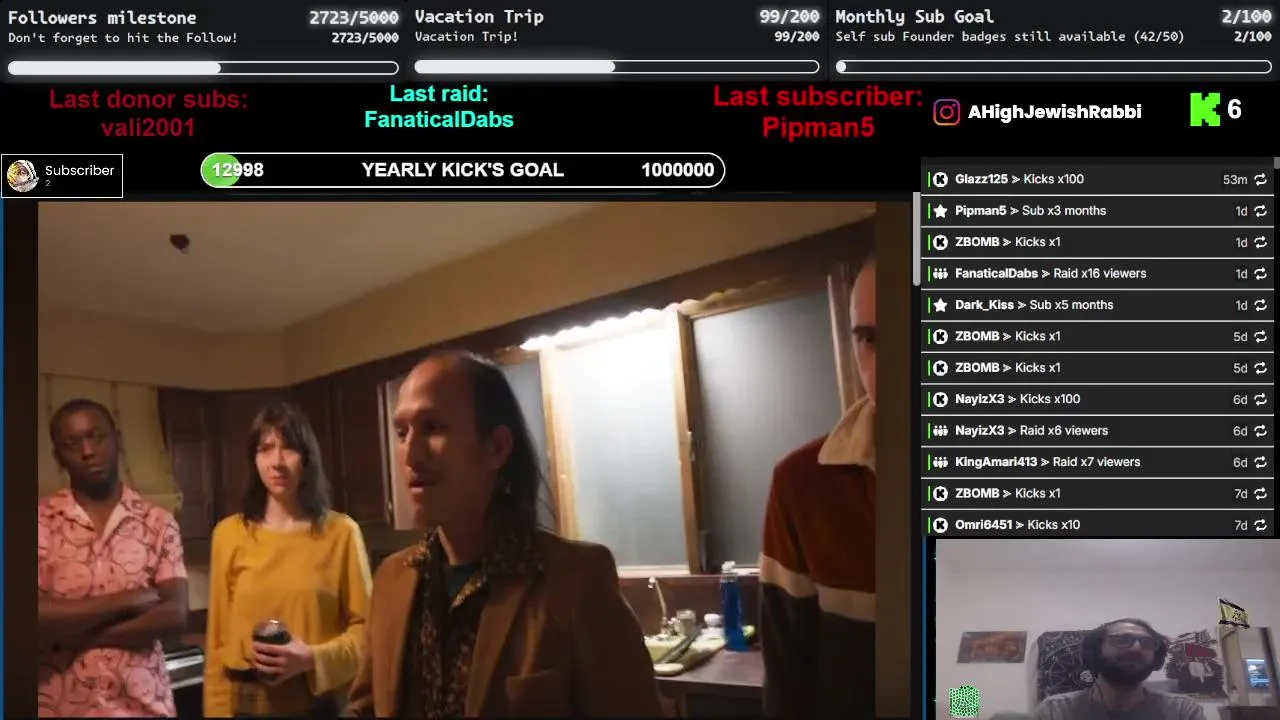Replay the Omri6451 Kicks x10 alert
This screenshot has height=720, width=1280.
coord(1260,525)
